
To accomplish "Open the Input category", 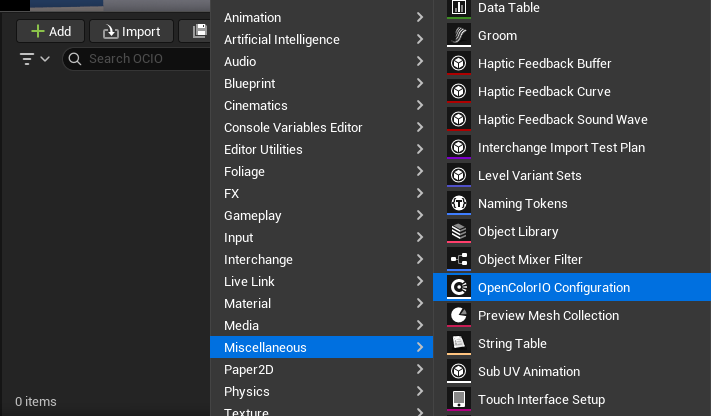I will coord(321,237).
